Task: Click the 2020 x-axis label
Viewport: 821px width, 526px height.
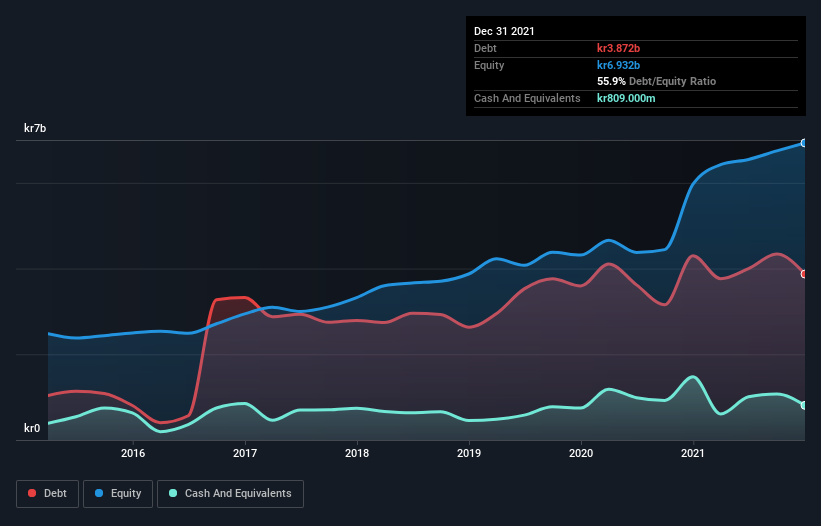Action: (x=581, y=453)
